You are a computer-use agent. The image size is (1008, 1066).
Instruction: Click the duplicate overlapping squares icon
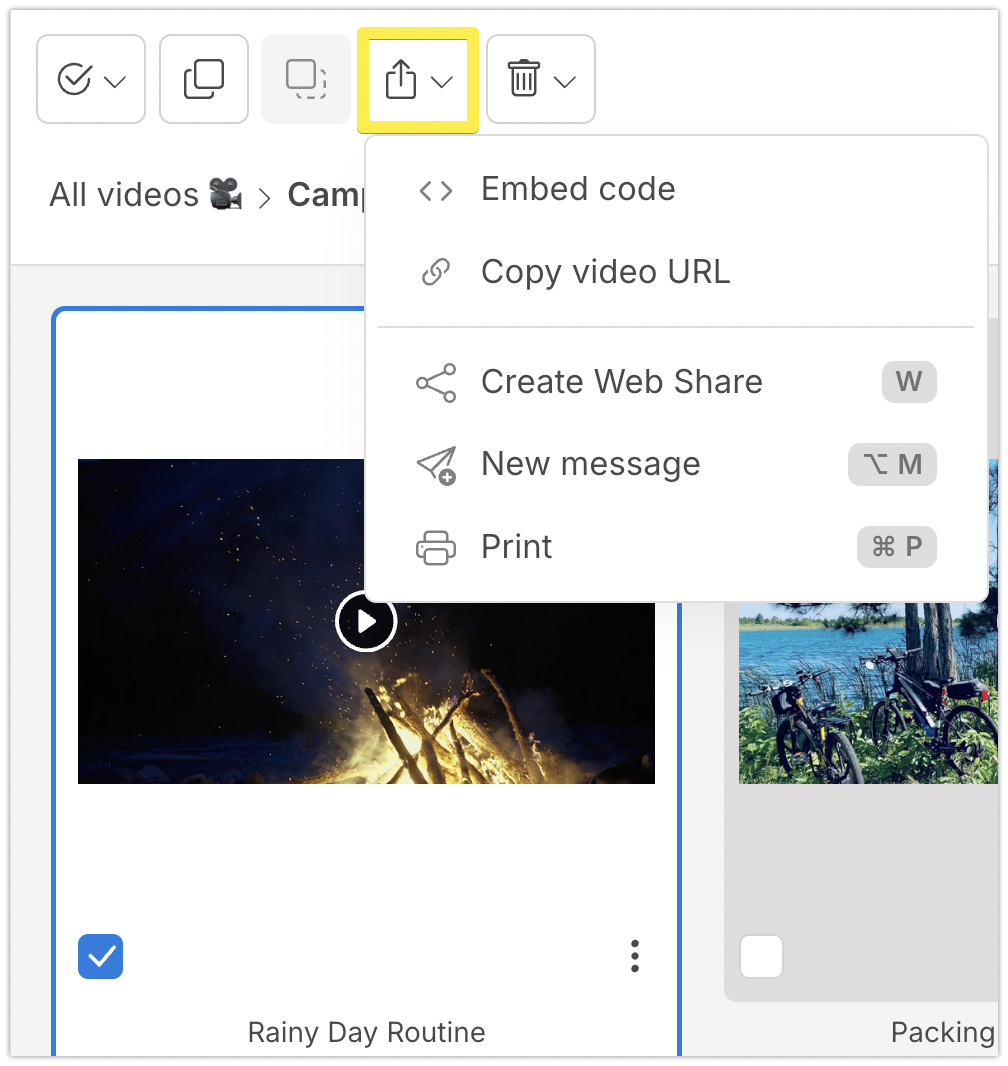coord(204,79)
